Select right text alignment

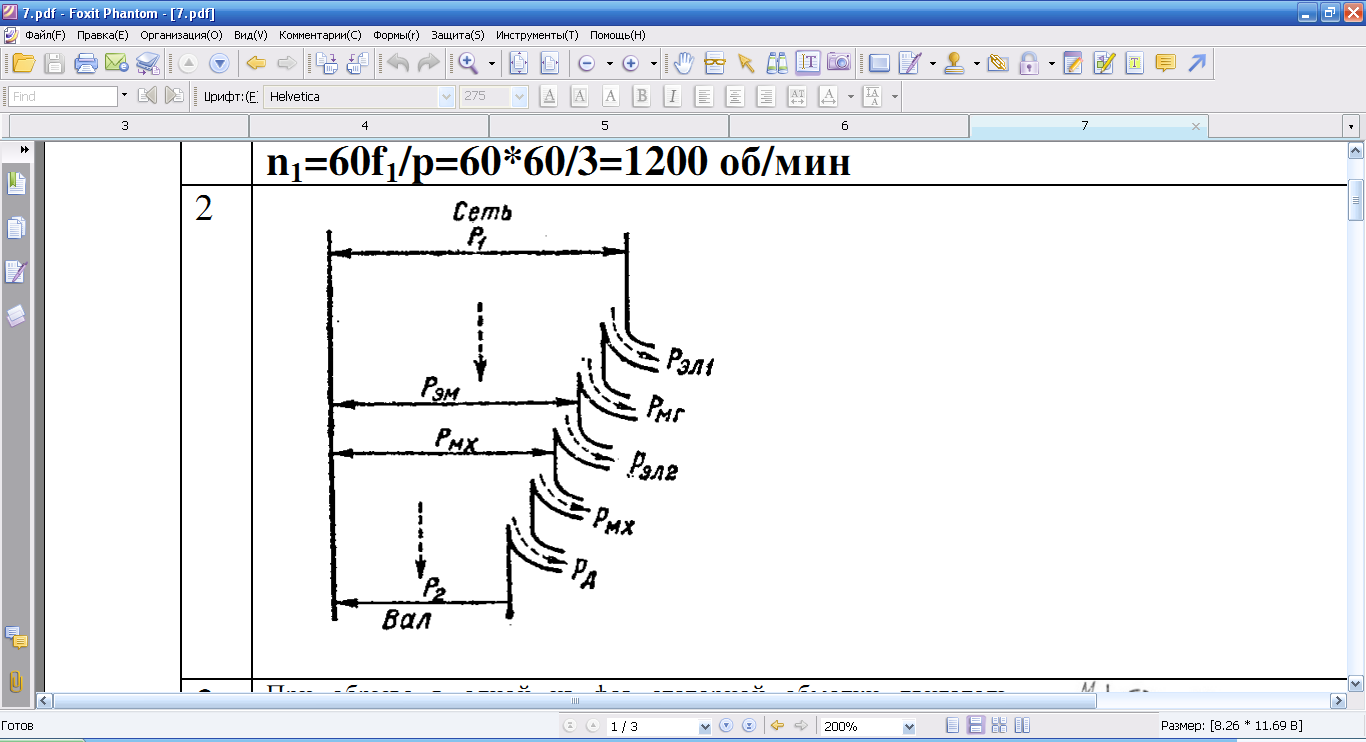[x=766, y=97]
